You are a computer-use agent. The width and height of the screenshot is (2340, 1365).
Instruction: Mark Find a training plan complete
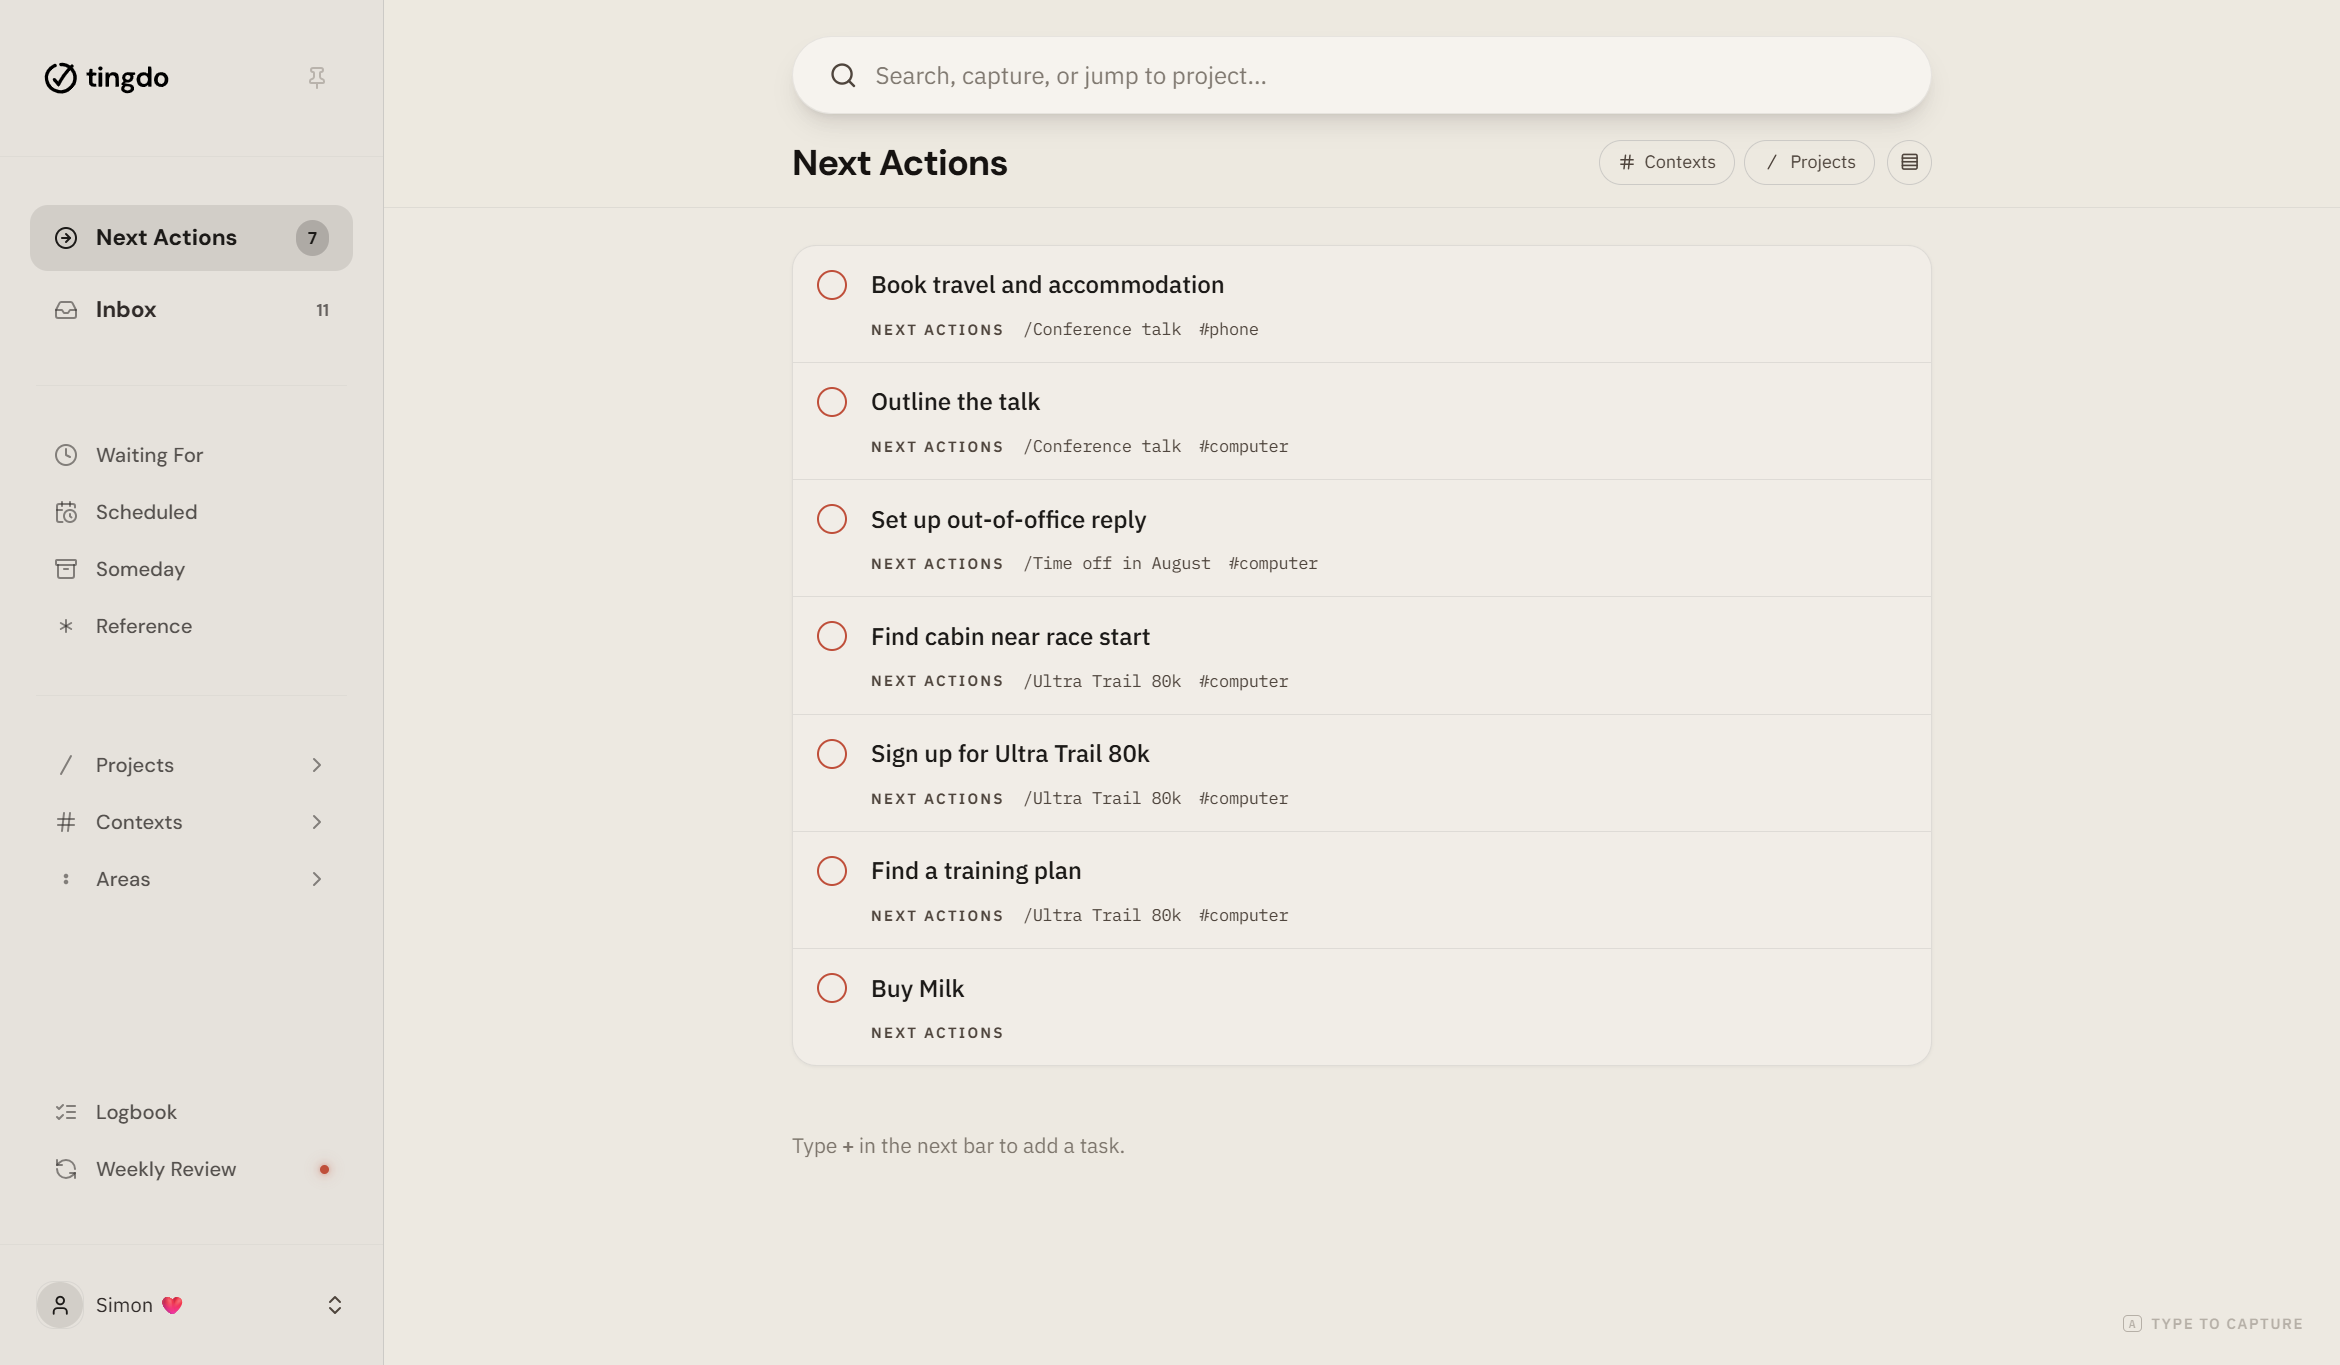click(x=832, y=871)
